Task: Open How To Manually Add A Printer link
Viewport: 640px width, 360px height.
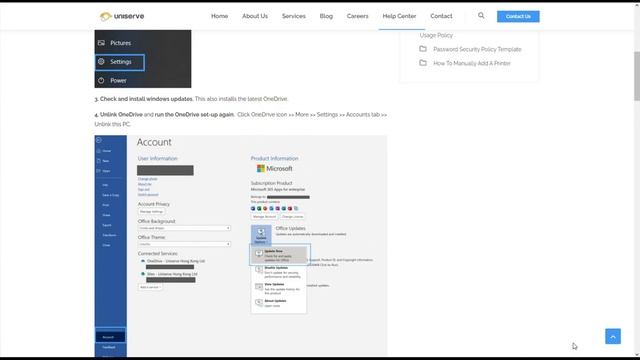Action: pos(472,63)
